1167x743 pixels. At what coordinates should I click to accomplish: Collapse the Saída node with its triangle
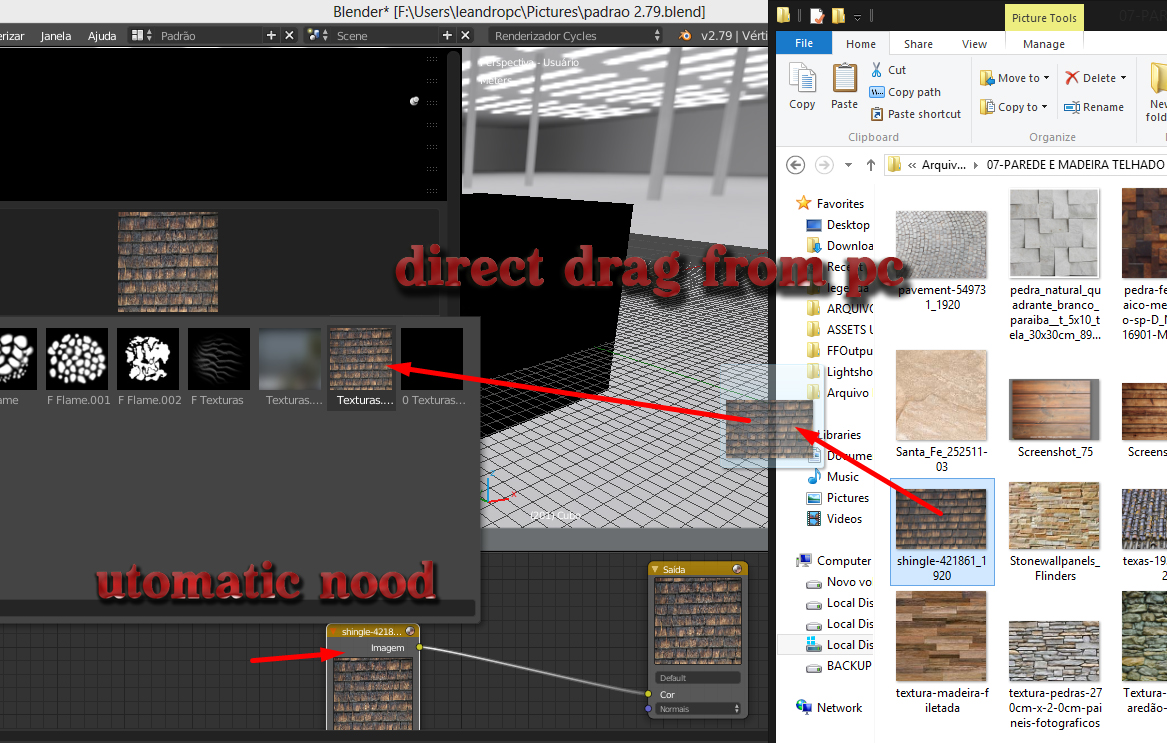(655, 570)
